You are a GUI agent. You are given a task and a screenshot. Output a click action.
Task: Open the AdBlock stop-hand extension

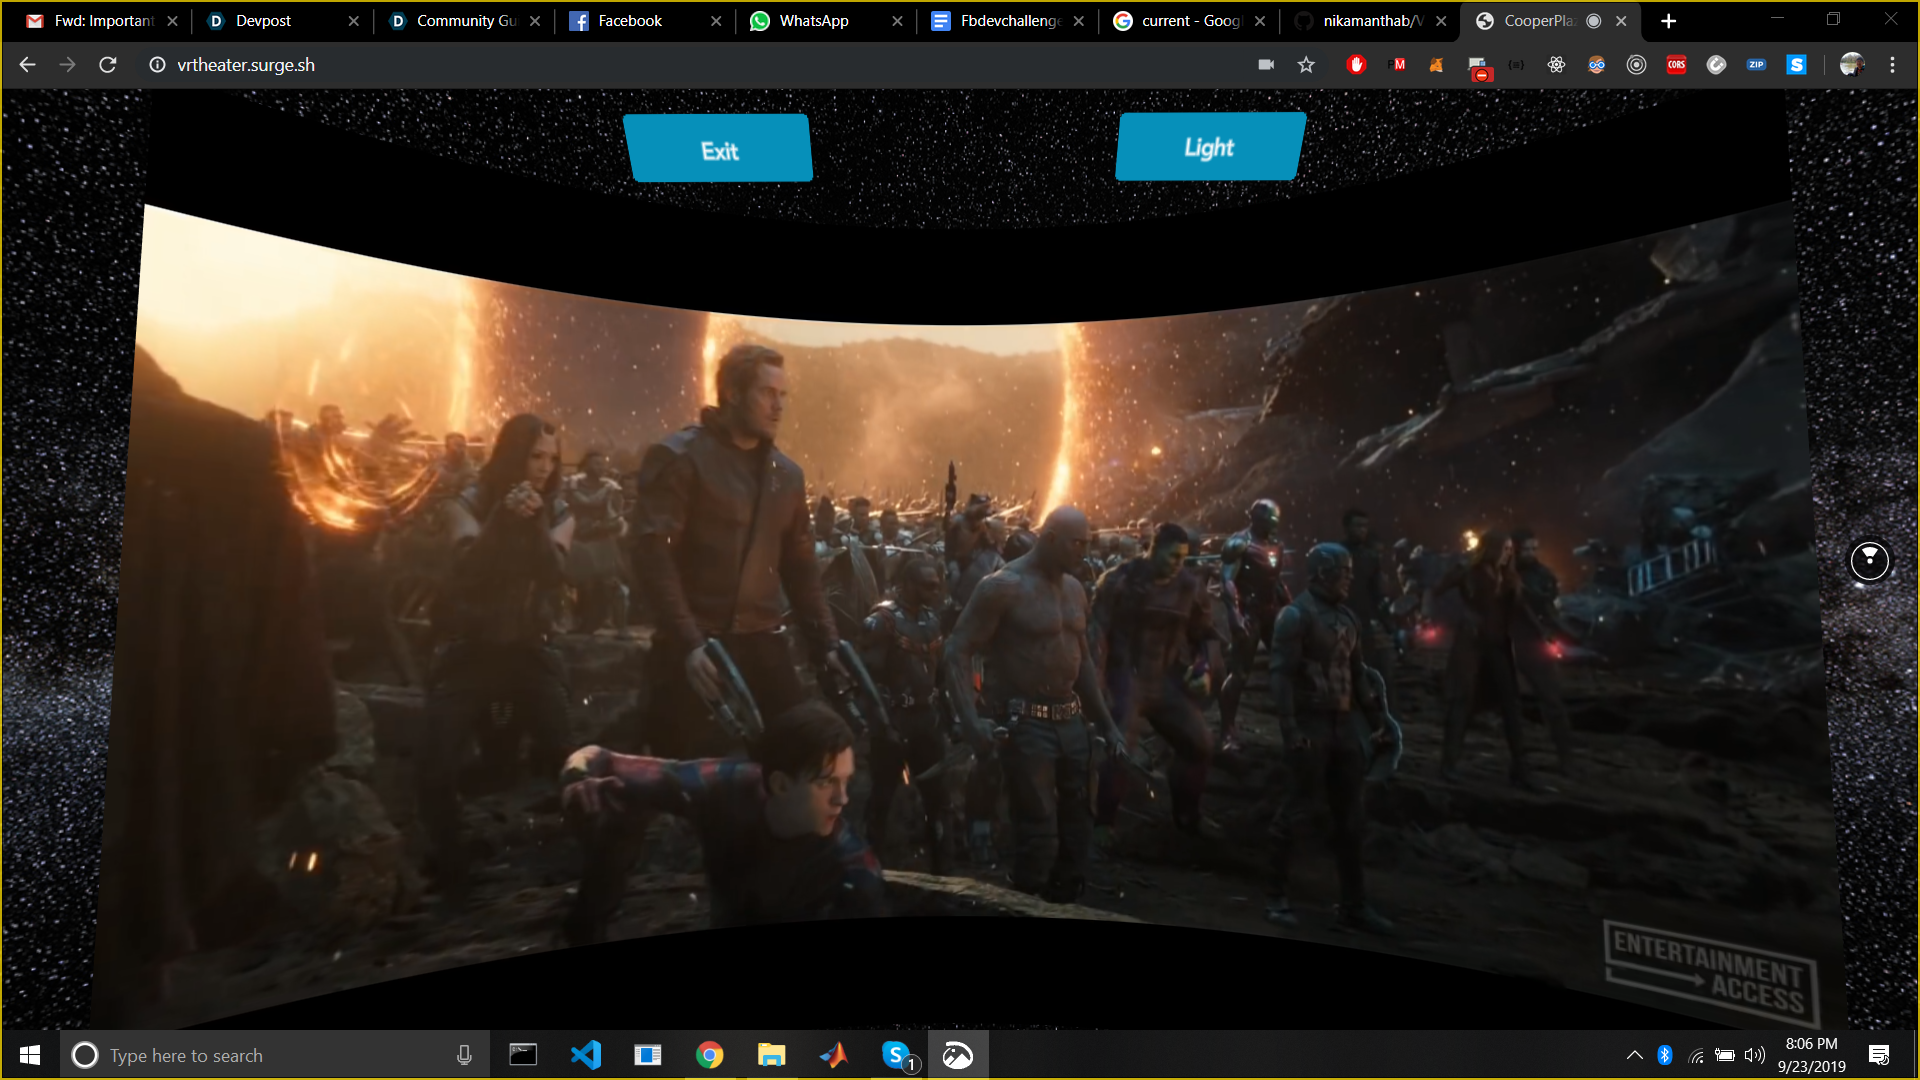click(x=1356, y=65)
